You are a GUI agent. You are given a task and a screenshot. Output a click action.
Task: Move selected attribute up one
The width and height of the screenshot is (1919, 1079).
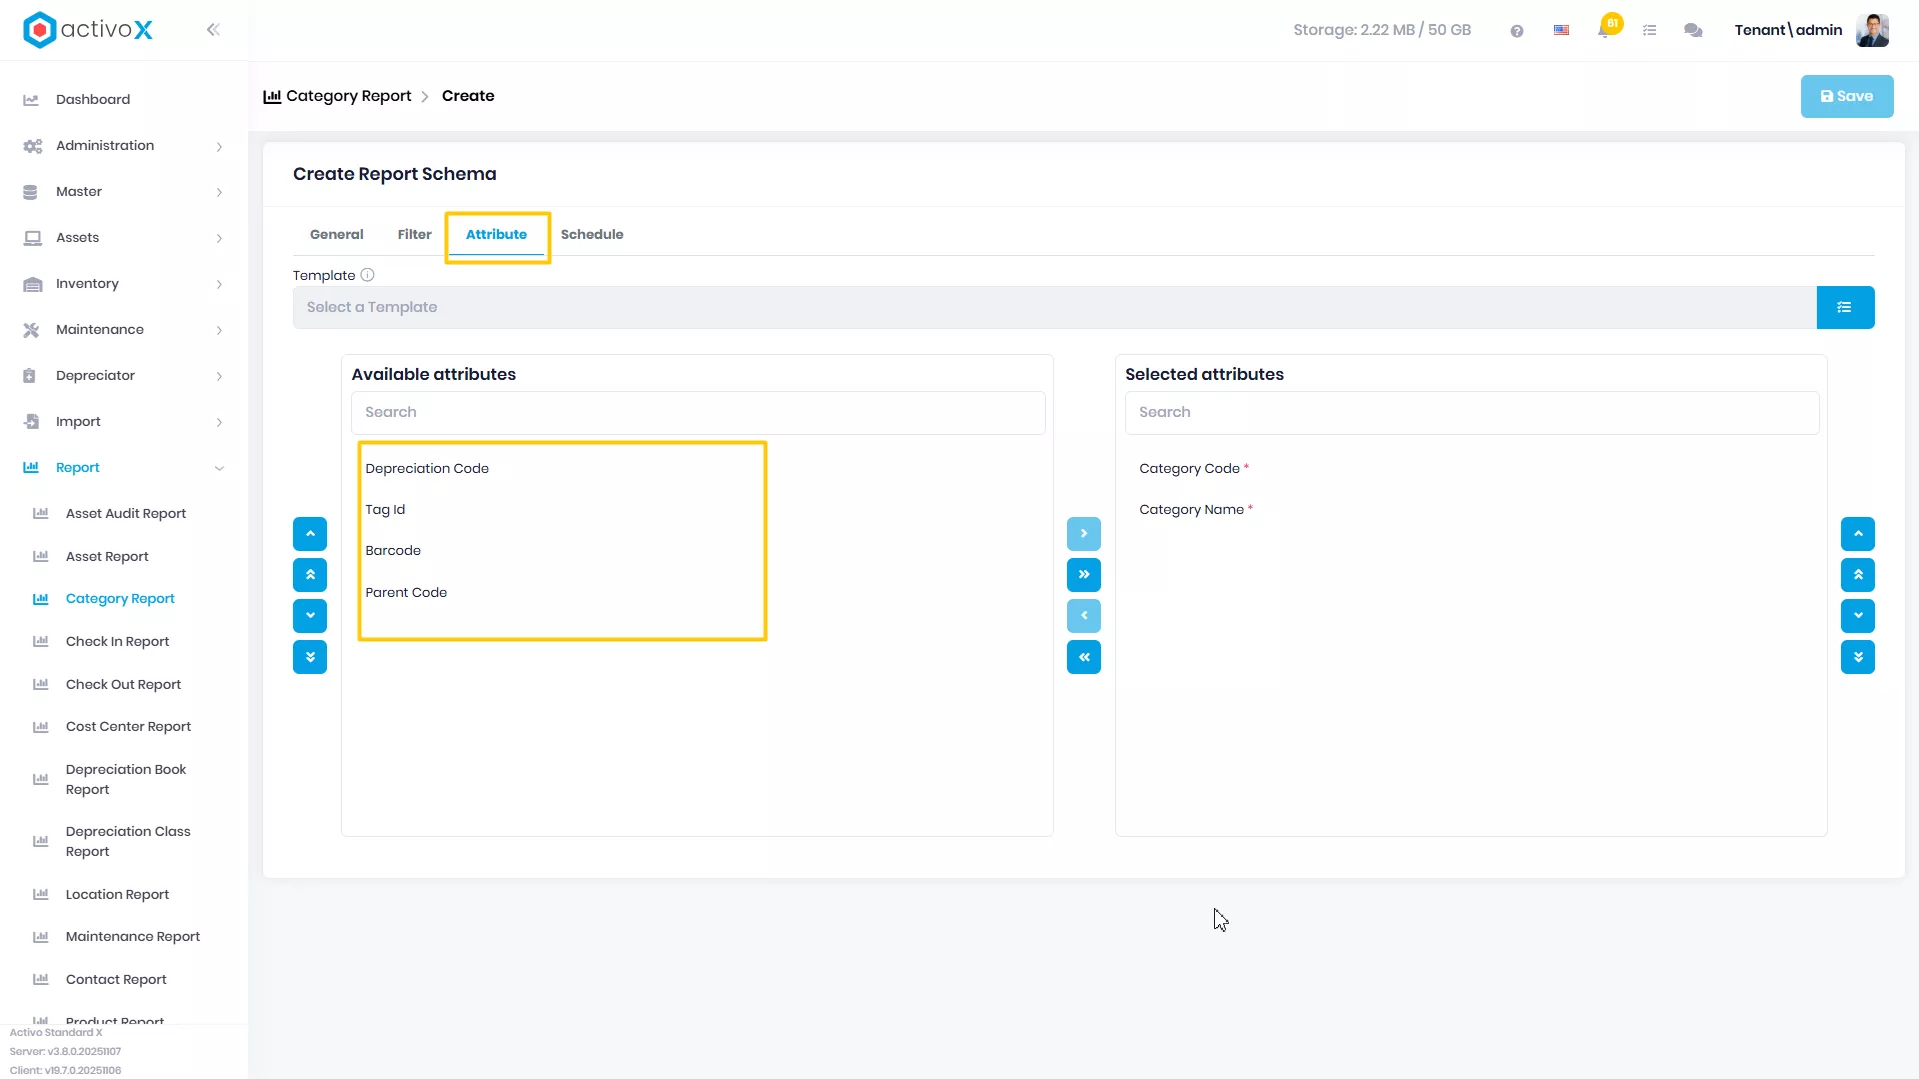coord(1858,534)
